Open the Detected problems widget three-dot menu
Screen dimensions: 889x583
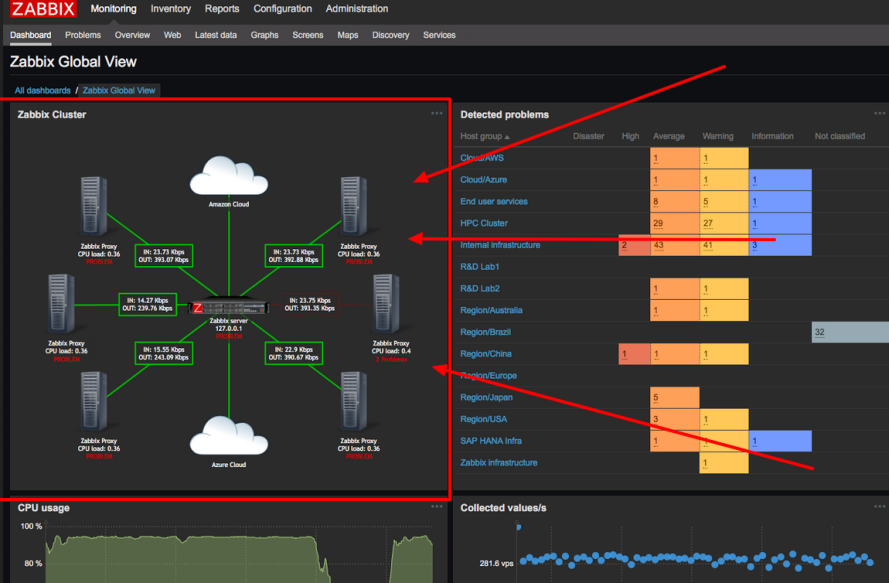tap(879, 114)
